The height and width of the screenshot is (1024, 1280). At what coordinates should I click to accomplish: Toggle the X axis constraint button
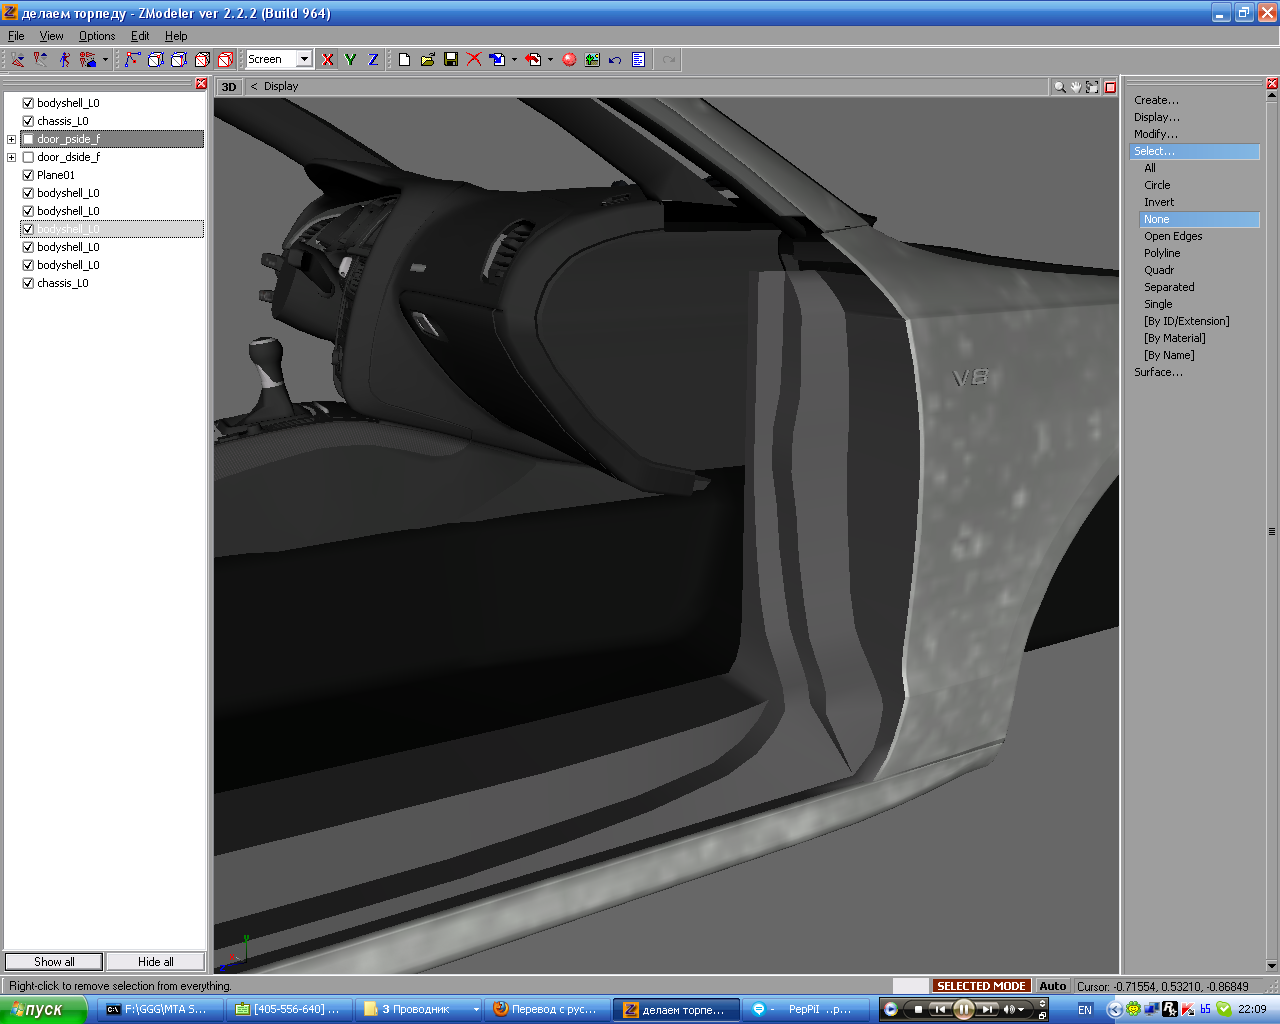(x=327, y=60)
